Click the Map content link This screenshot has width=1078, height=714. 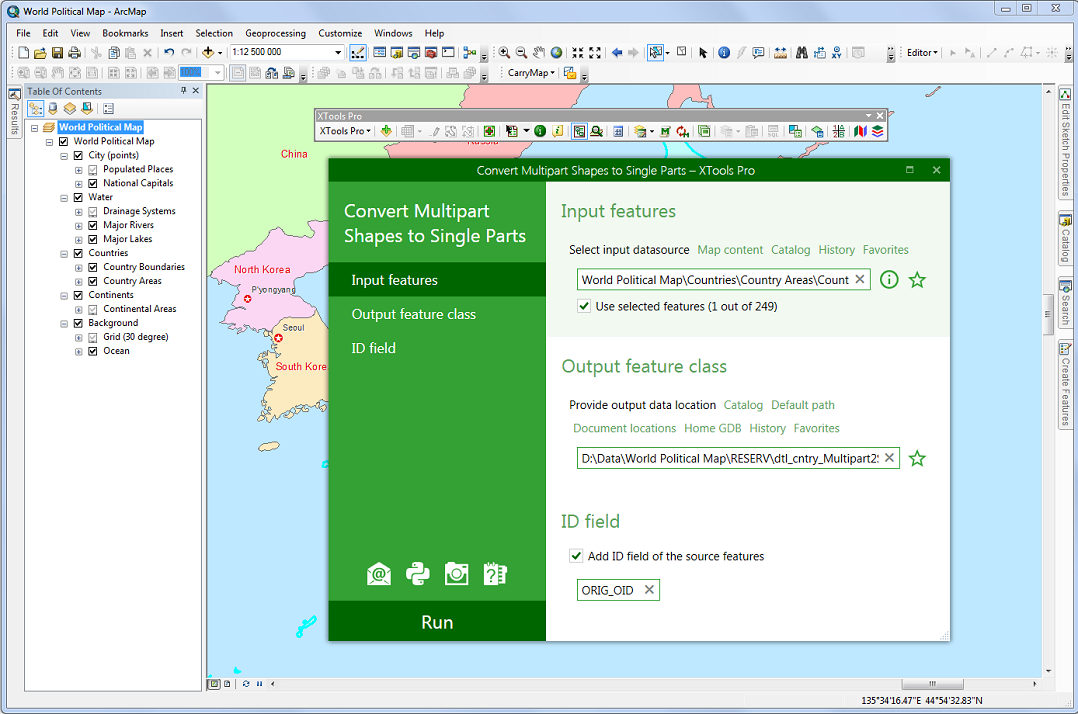point(730,250)
